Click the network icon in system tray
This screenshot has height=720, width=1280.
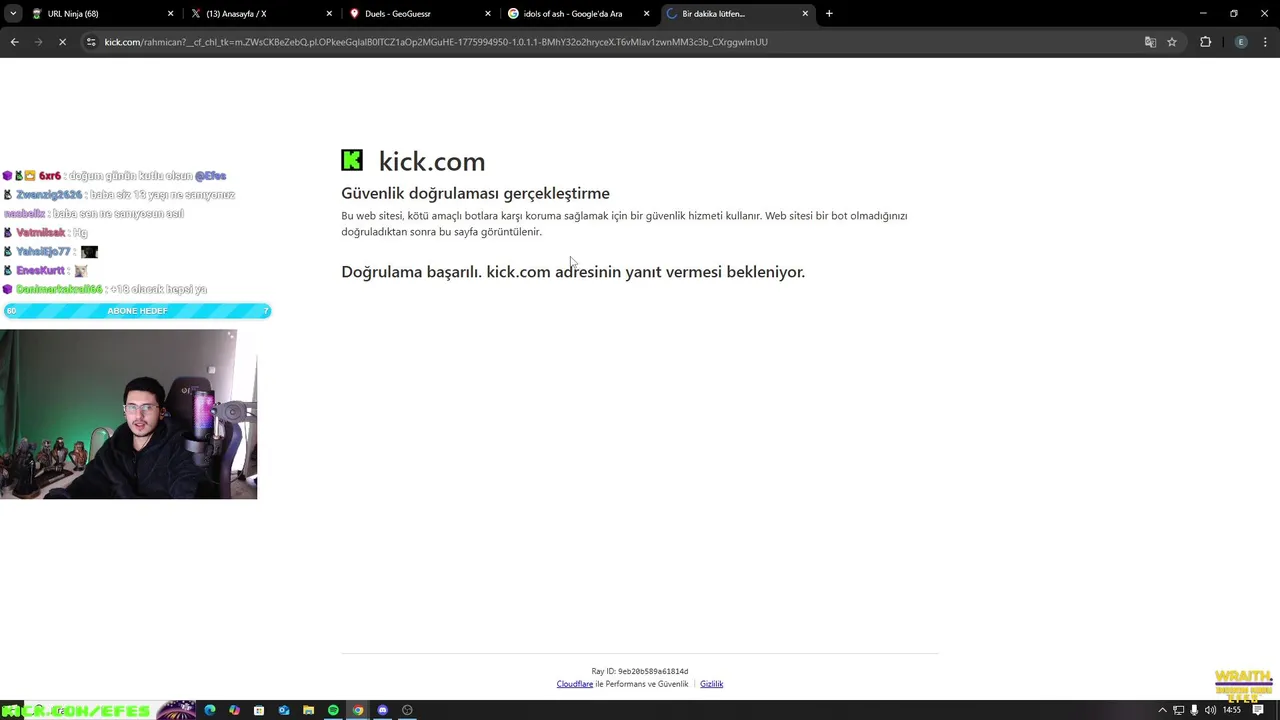1178,710
